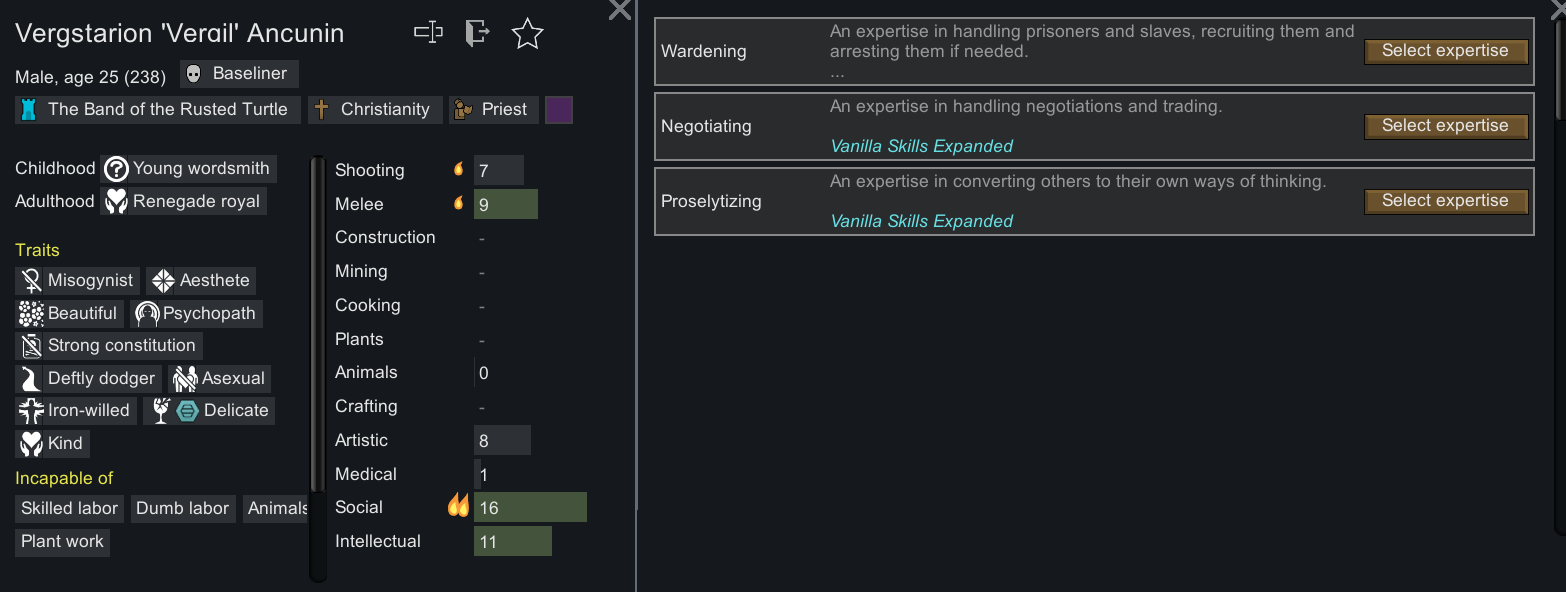
Task: Click the rename pawn icon
Action: 428,33
